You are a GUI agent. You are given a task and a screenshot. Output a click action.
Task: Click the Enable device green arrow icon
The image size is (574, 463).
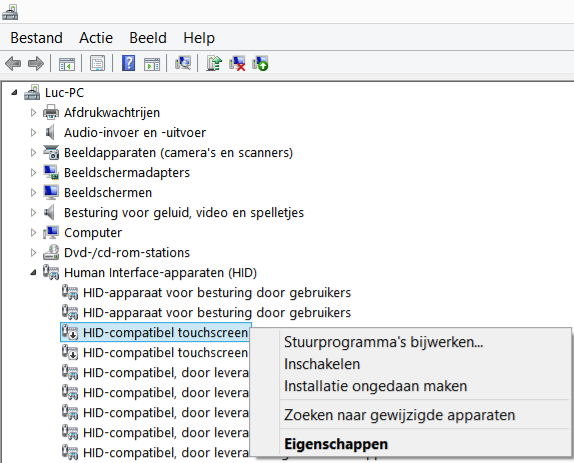pyautogui.click(x=260, y=63)
